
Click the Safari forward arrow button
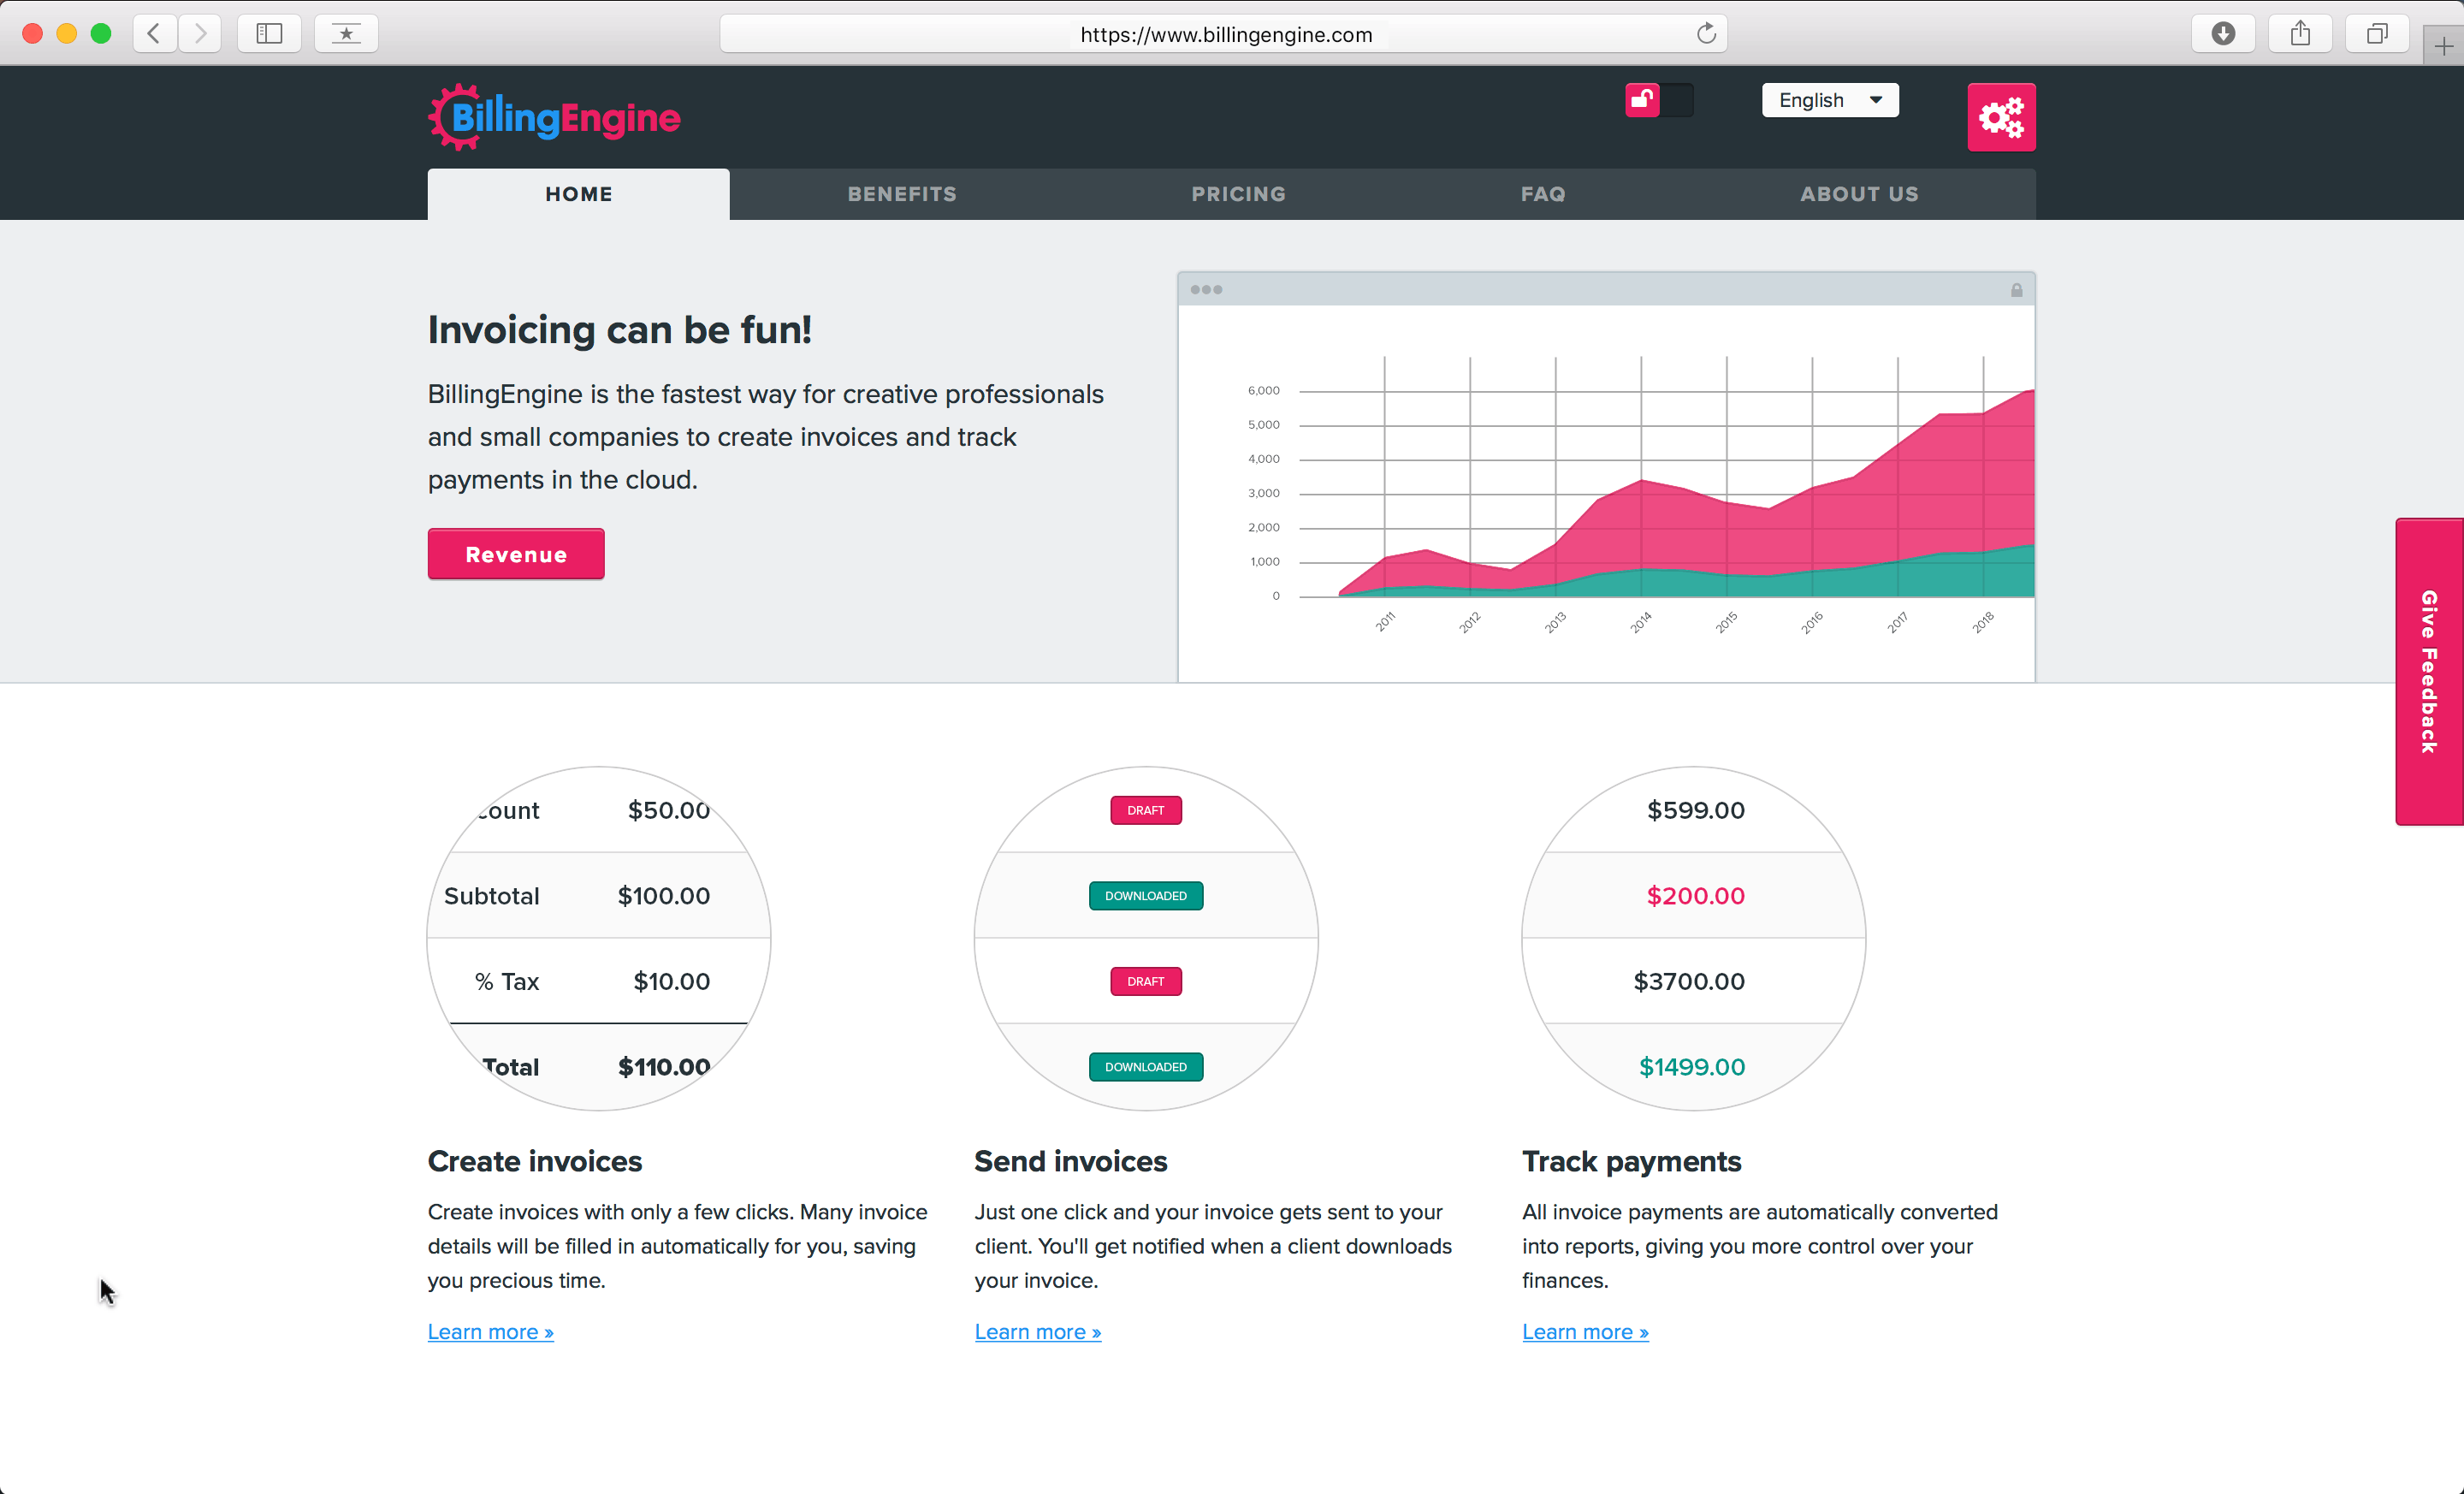pyautogui.click(x=200, y=34)
